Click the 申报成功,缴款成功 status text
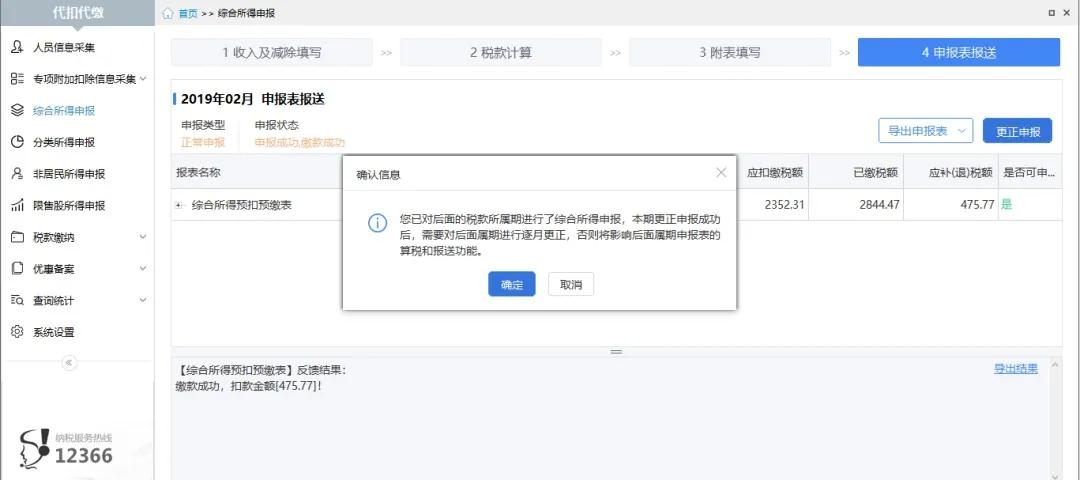1080x480 pixels. [300, 143]
